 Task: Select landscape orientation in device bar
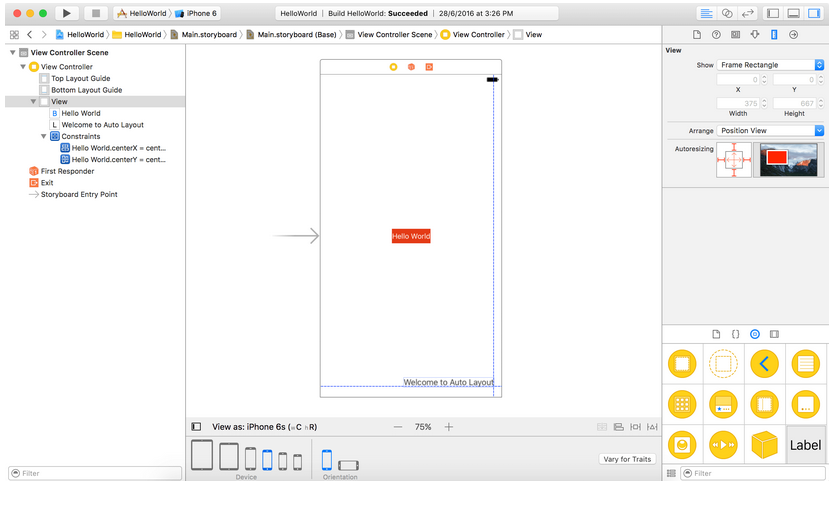coord(348,464)
